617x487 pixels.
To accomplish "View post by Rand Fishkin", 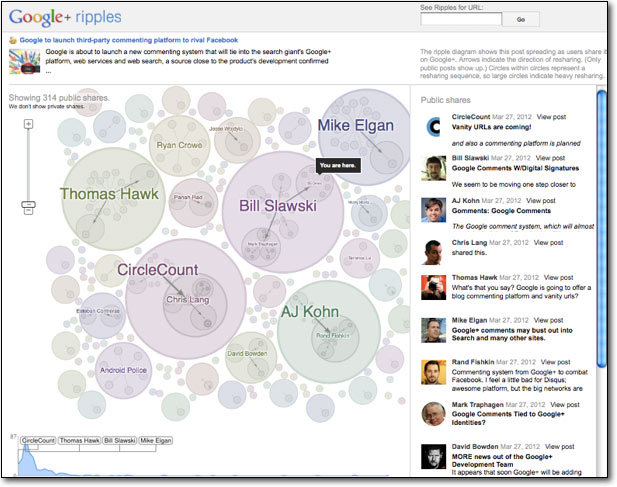I will point(555,362).
